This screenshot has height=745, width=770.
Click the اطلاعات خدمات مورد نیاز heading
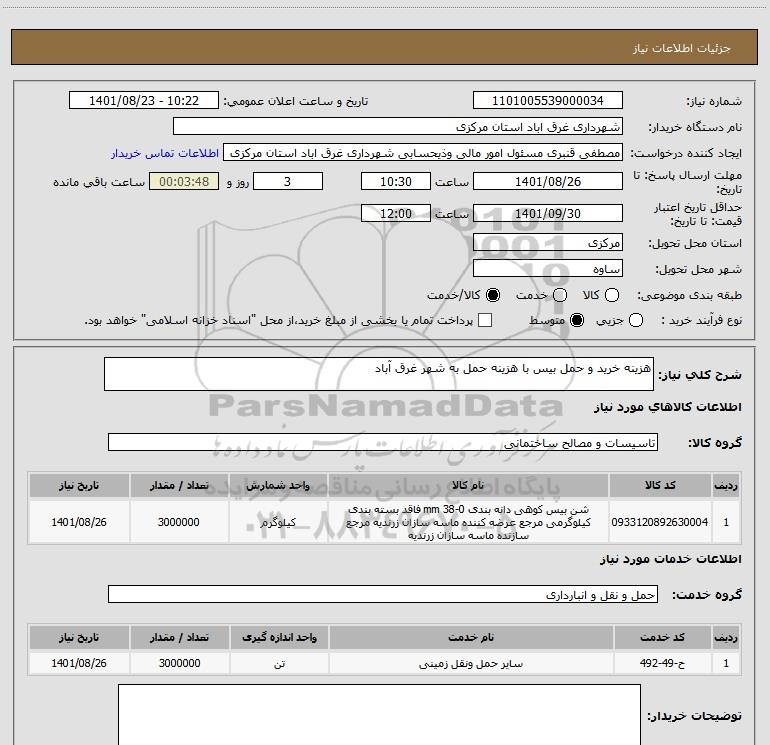pos(671,559)
